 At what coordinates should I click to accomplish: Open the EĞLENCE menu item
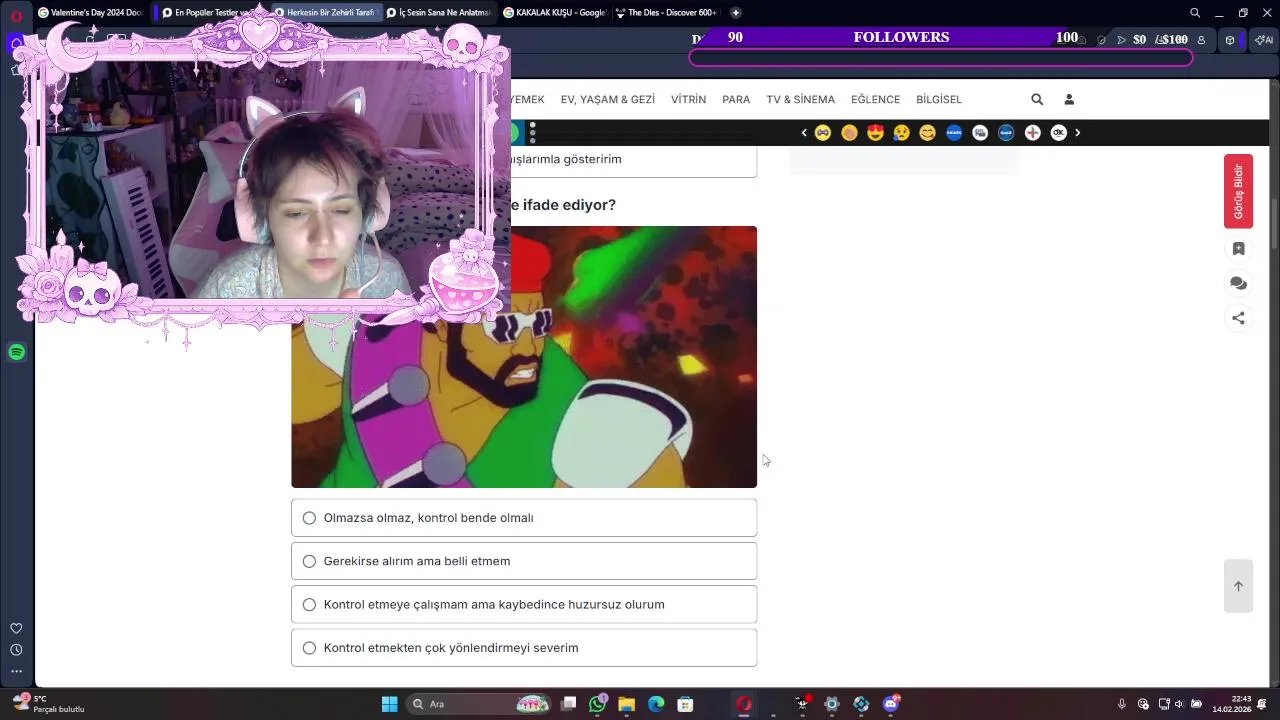[x=875, y=99]
